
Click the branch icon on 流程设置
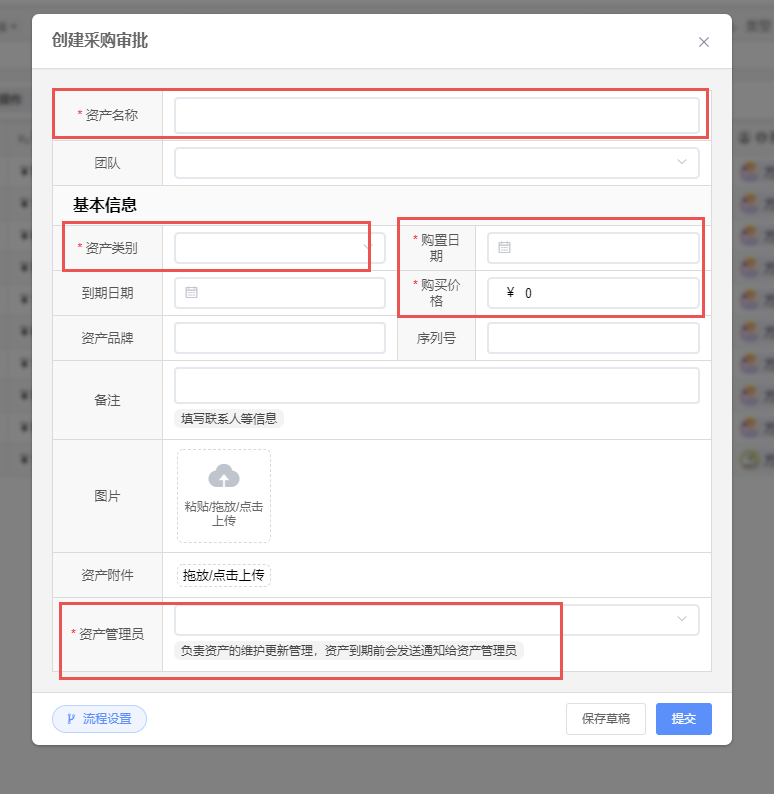coord(71,719)
